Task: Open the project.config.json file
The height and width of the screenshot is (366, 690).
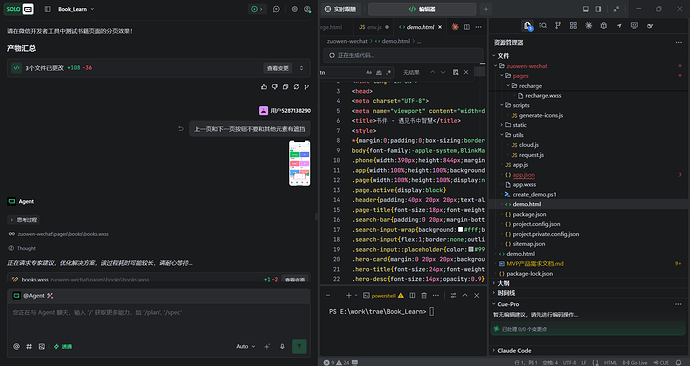Action: [x=535, y=224]
